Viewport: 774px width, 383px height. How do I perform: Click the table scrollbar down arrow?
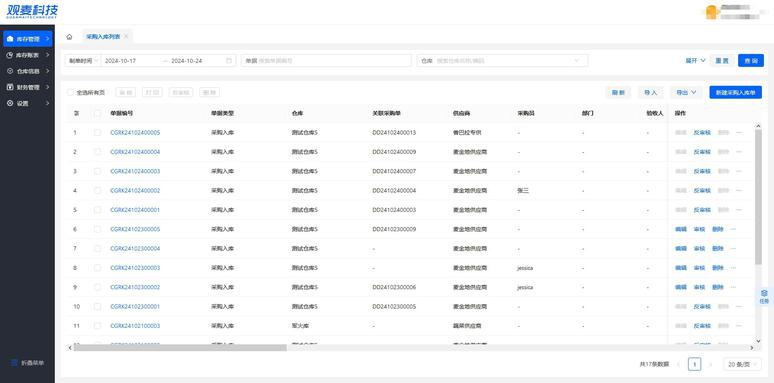pos(758,341)
